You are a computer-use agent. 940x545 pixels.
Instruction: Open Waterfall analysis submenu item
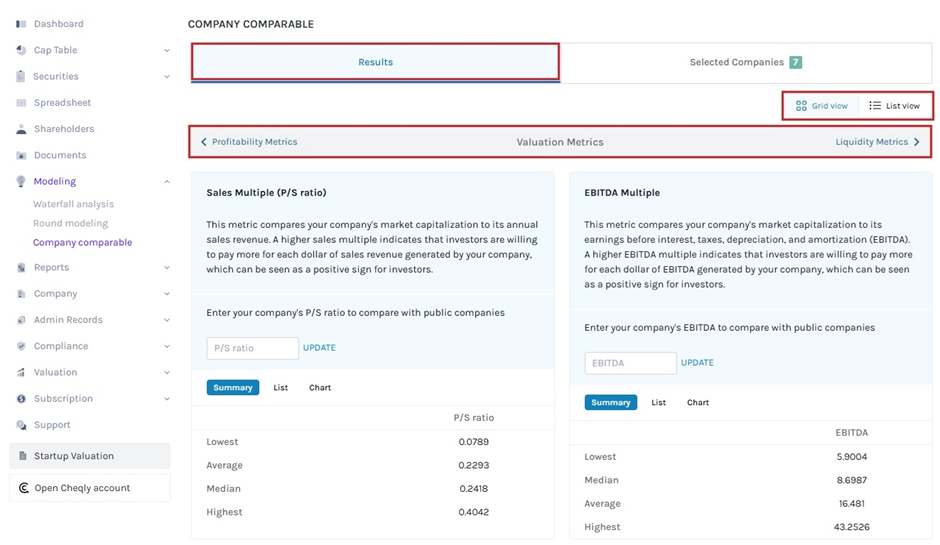[x=73, y=204]
